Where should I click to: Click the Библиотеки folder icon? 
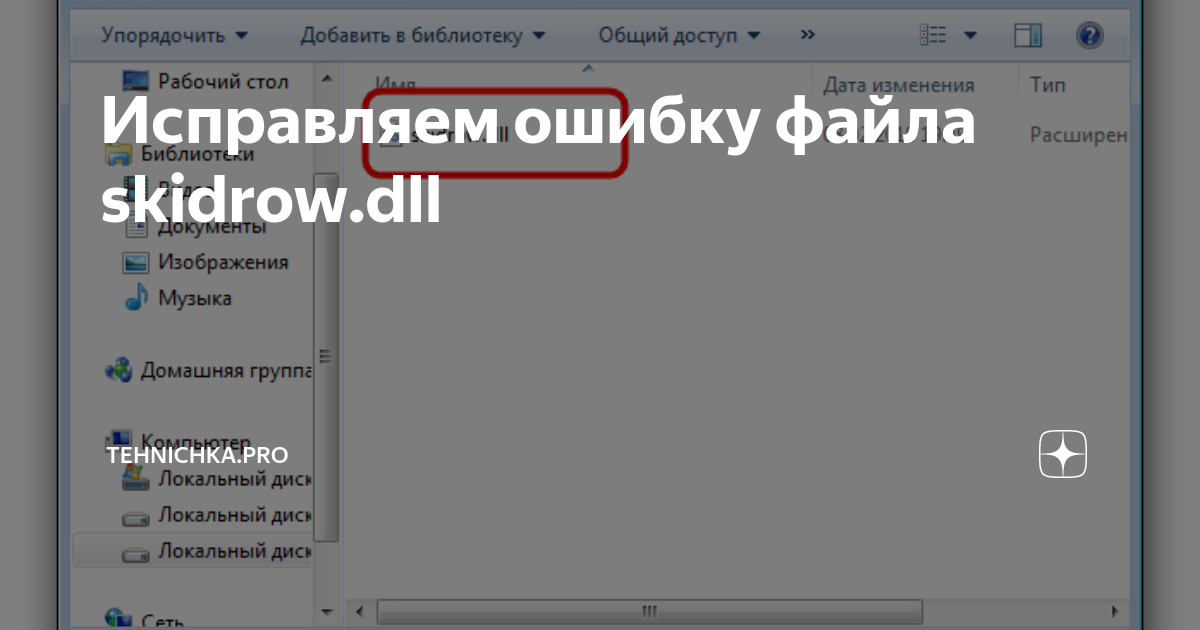point(118,154)
